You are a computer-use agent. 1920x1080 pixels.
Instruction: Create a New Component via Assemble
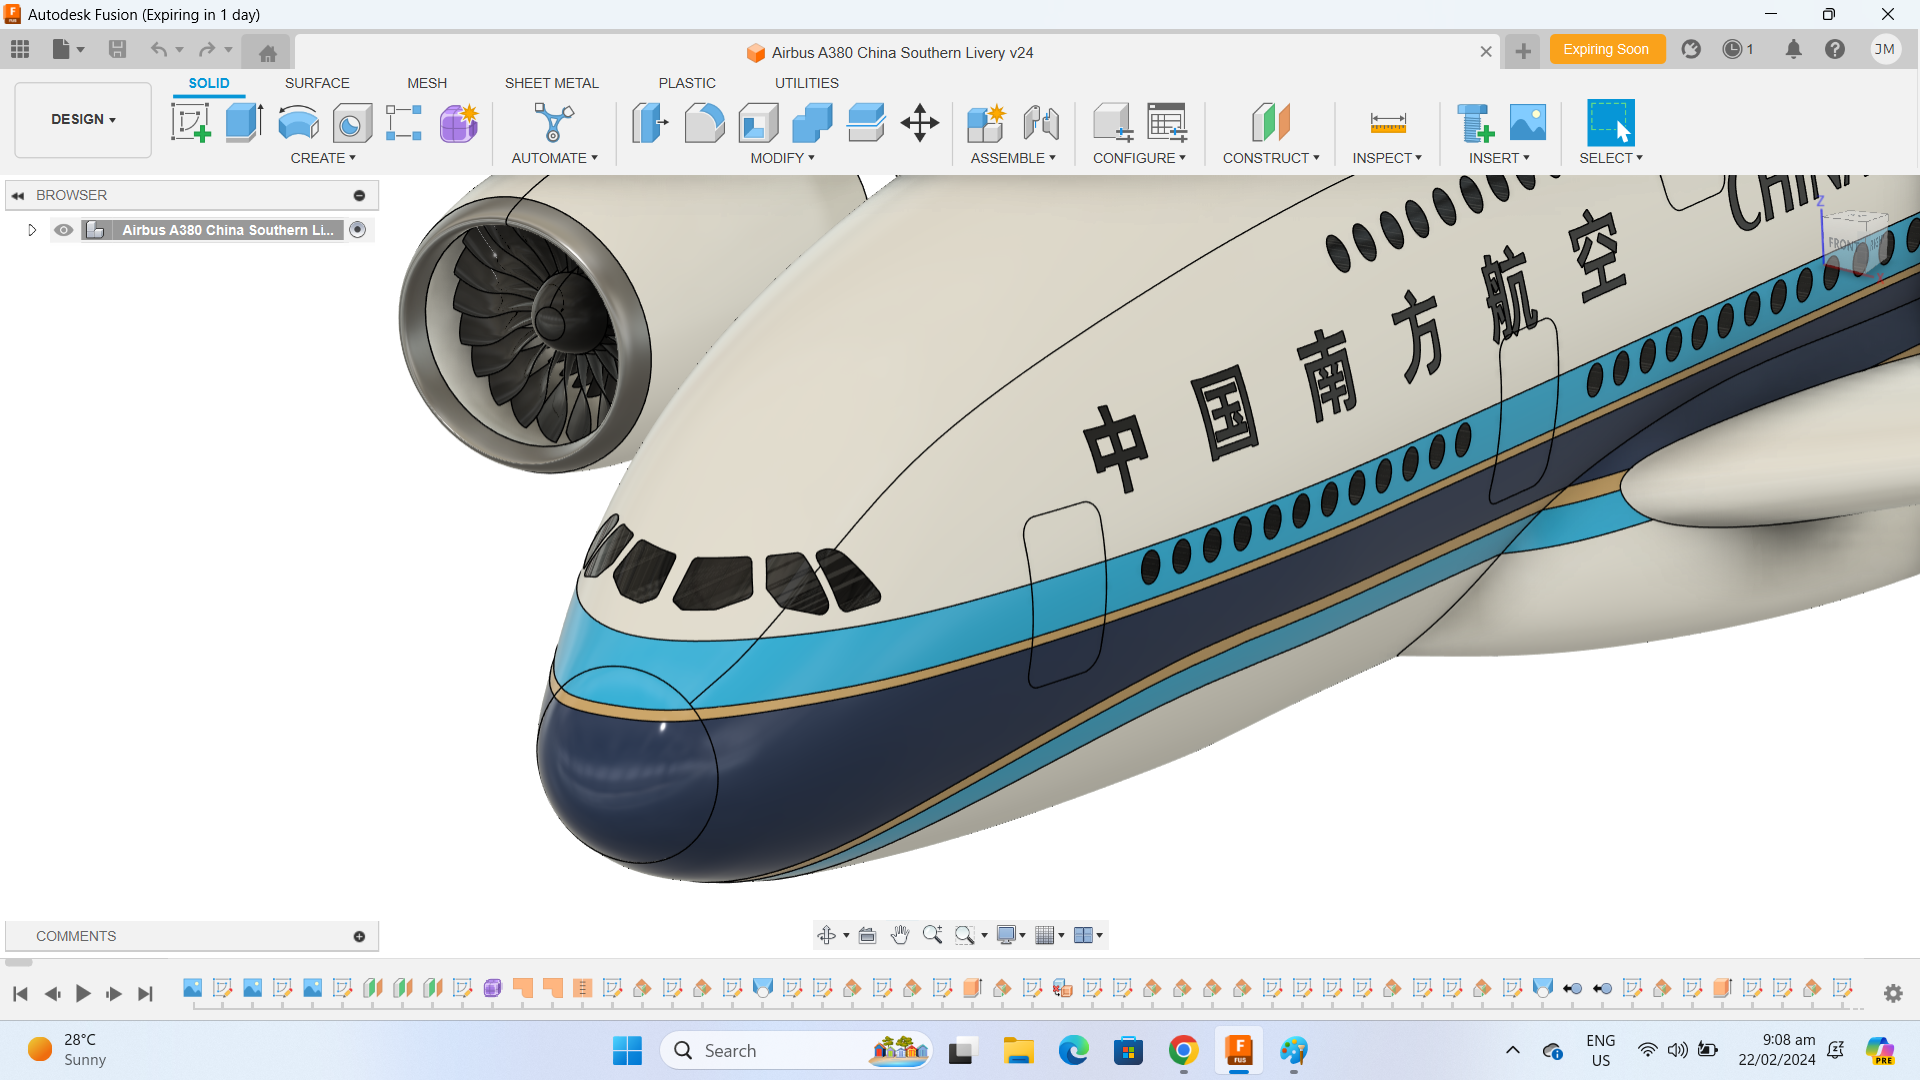coord(986,122)
